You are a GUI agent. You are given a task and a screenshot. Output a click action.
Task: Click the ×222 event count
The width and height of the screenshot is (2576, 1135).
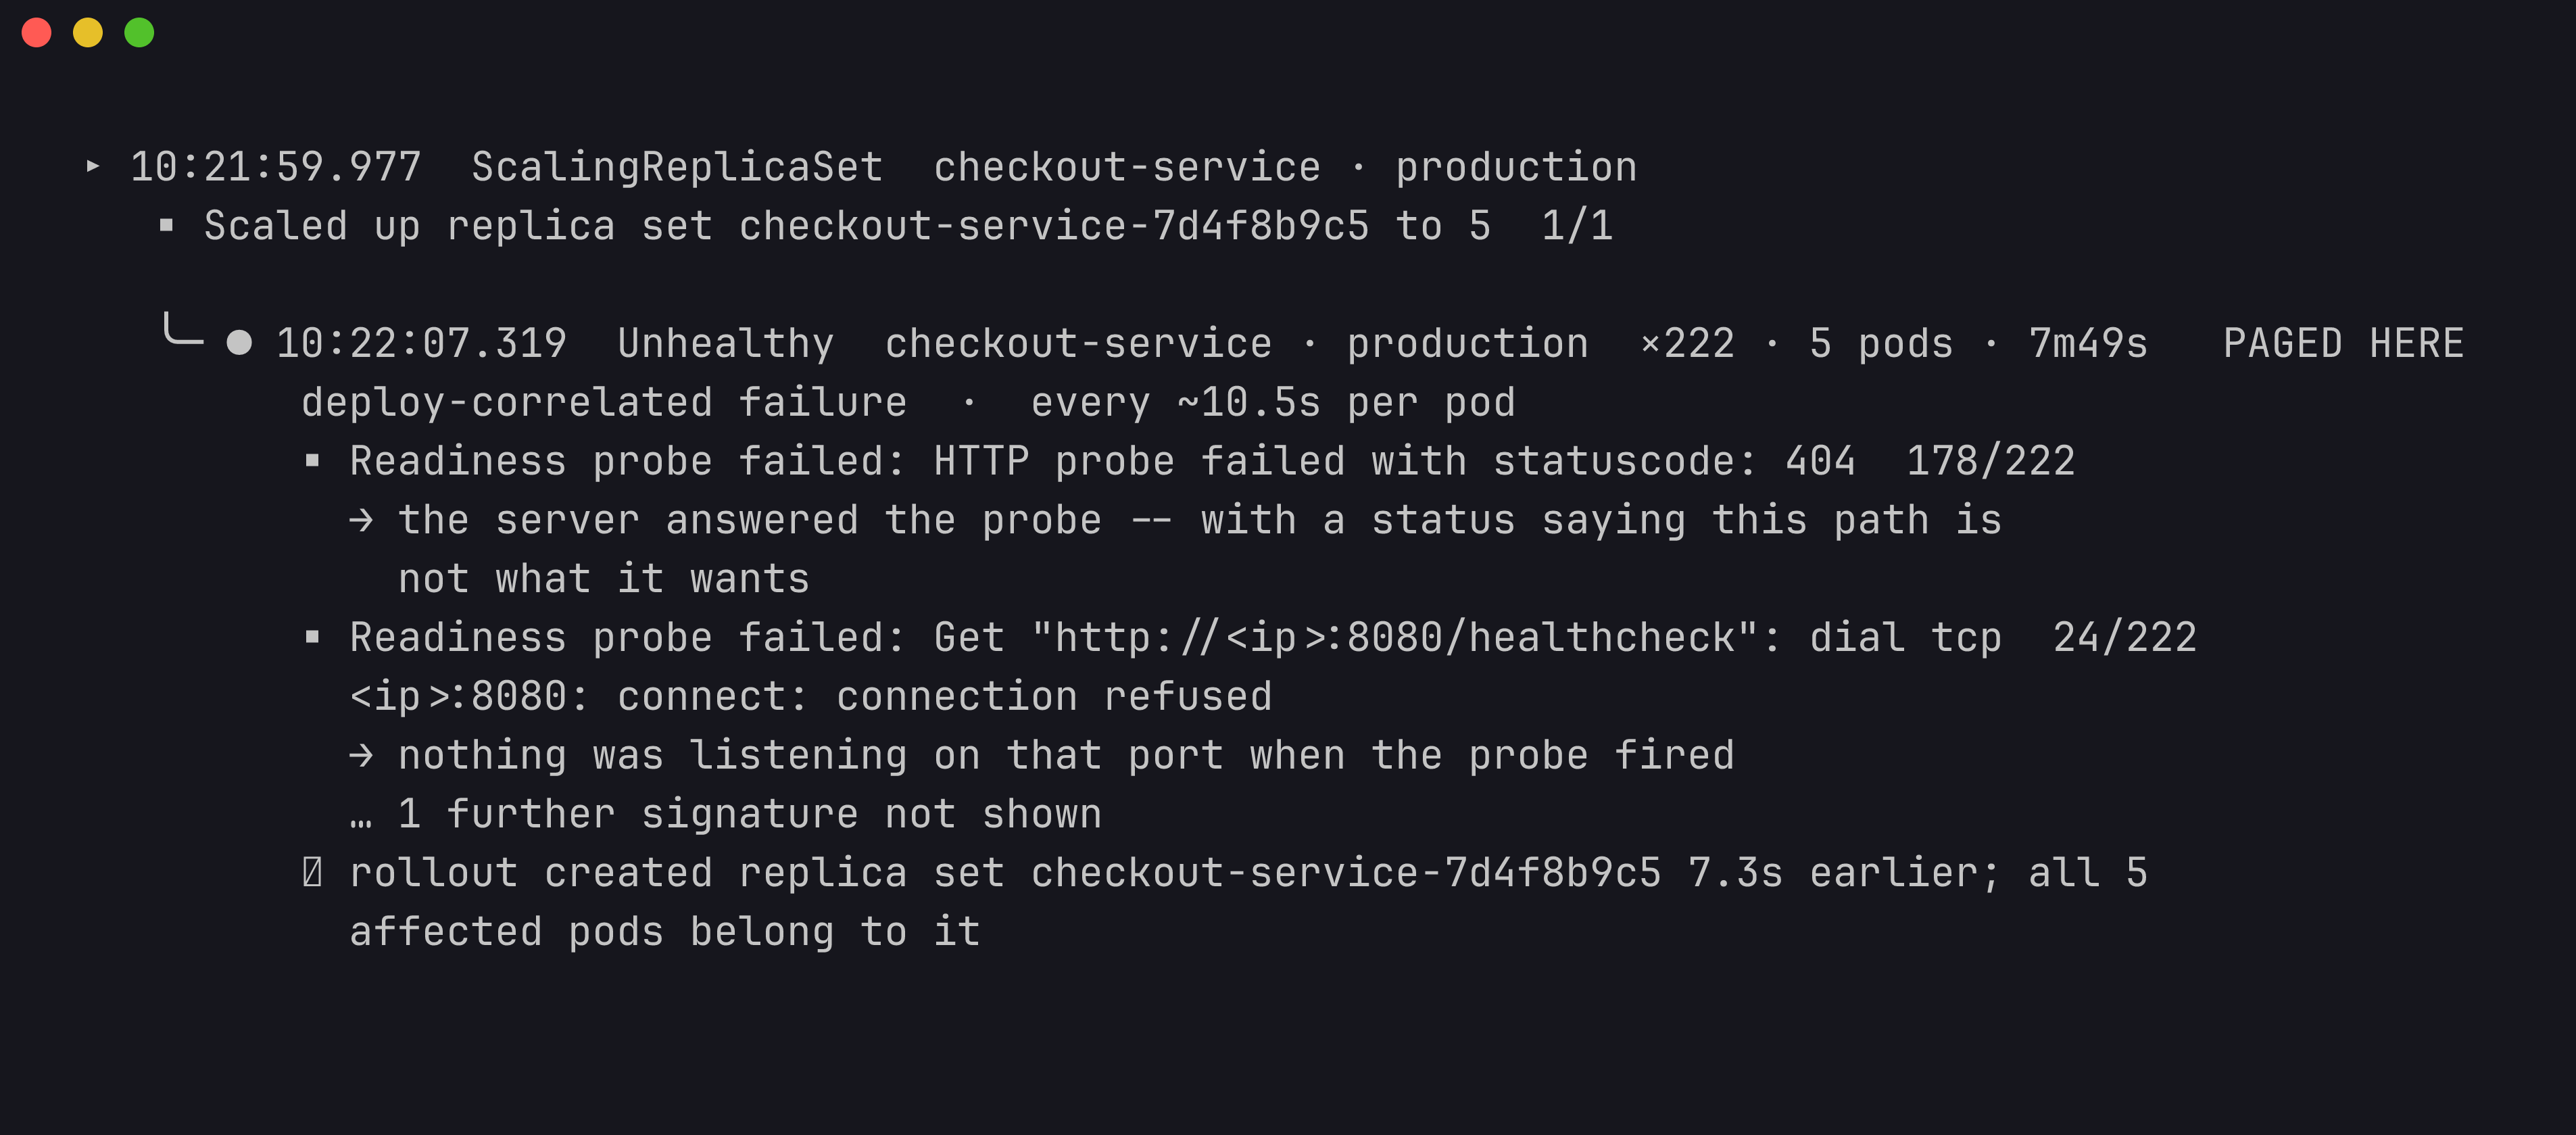click(1687, 343)
